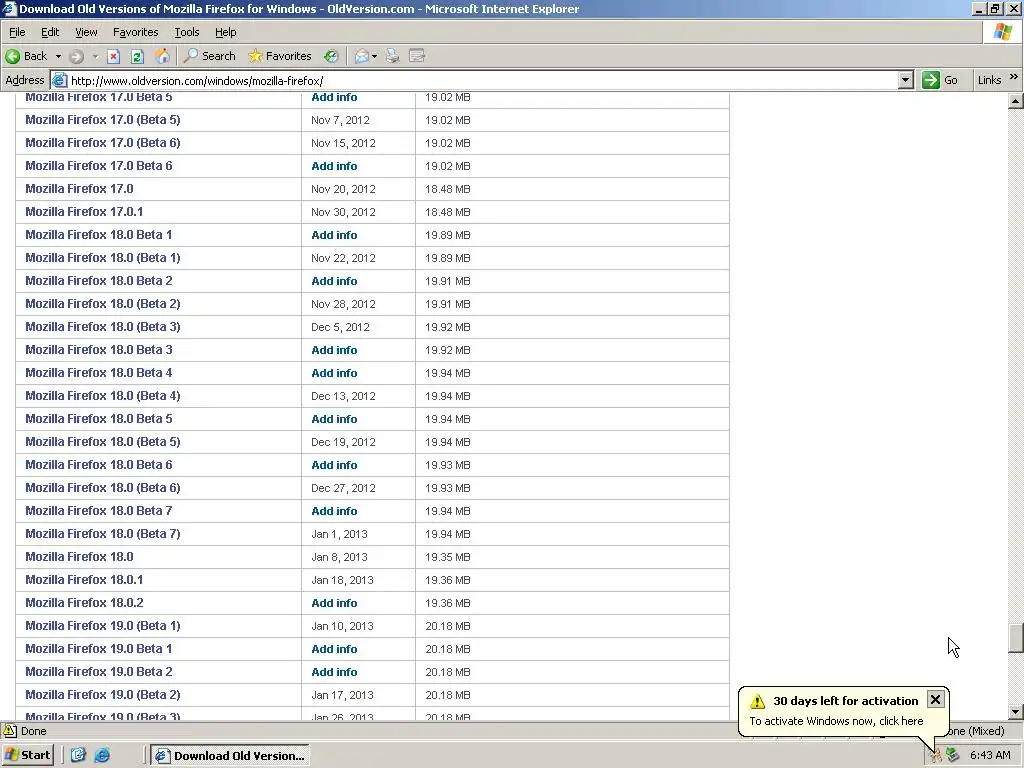Click Add info for Firefox 17.0 Beta 6
The image size is (1024, 768).
coord(334,166)
